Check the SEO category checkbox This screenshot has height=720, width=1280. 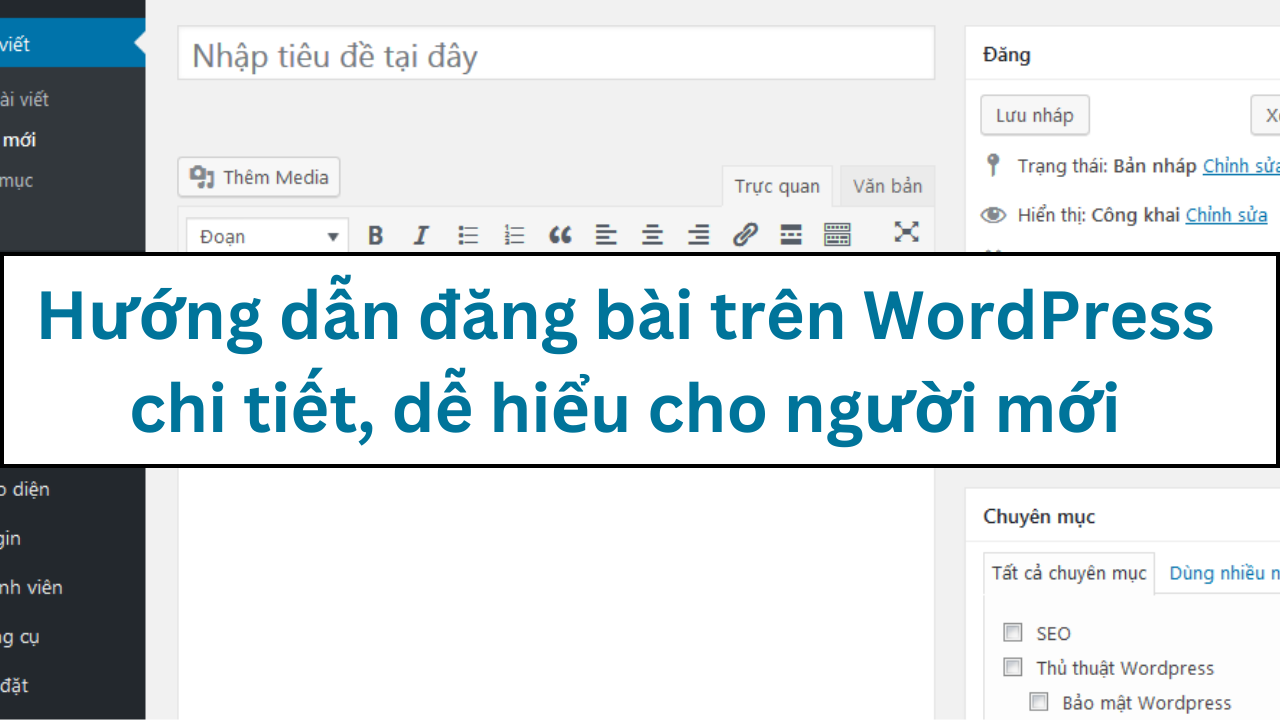[1012, 632]
